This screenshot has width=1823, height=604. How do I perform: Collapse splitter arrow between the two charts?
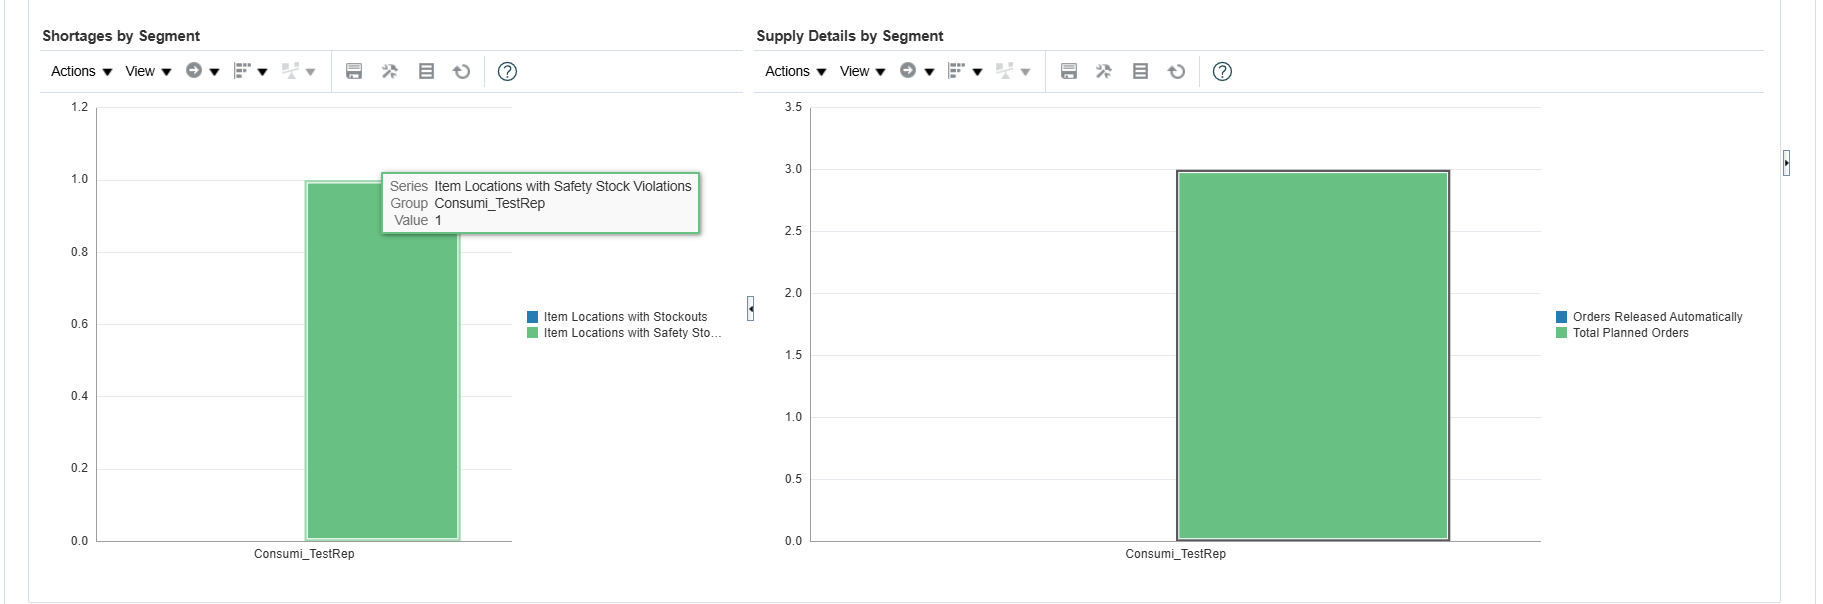[x=750, y=308]
